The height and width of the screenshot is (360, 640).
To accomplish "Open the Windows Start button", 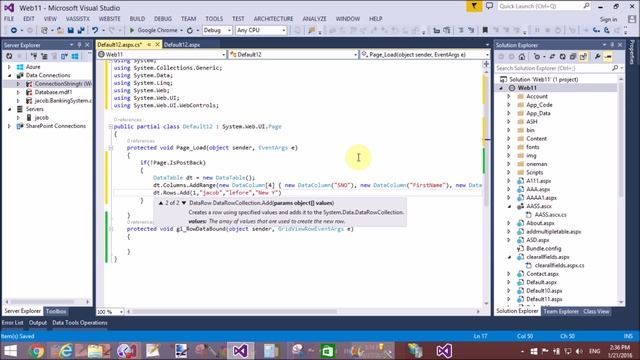I will 10,351.
